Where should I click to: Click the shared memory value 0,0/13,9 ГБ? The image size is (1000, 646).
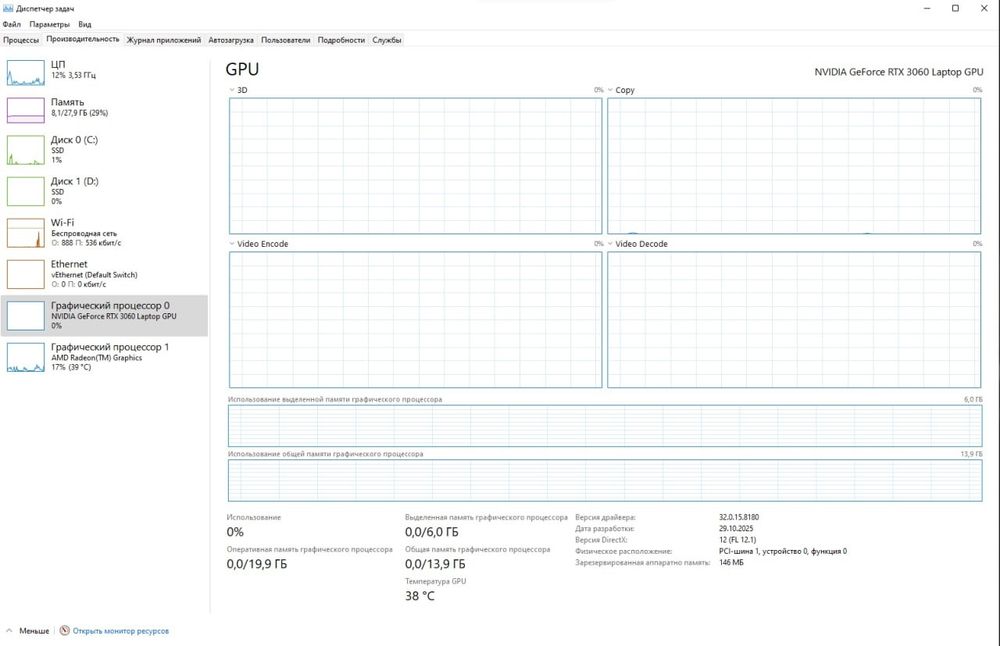click(x=435, y=564)
